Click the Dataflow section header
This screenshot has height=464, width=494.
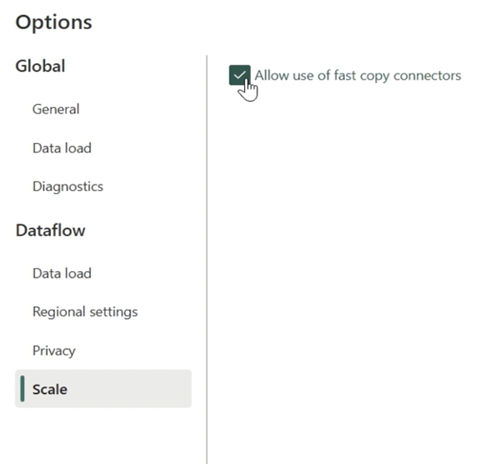(x=51, y=230)
